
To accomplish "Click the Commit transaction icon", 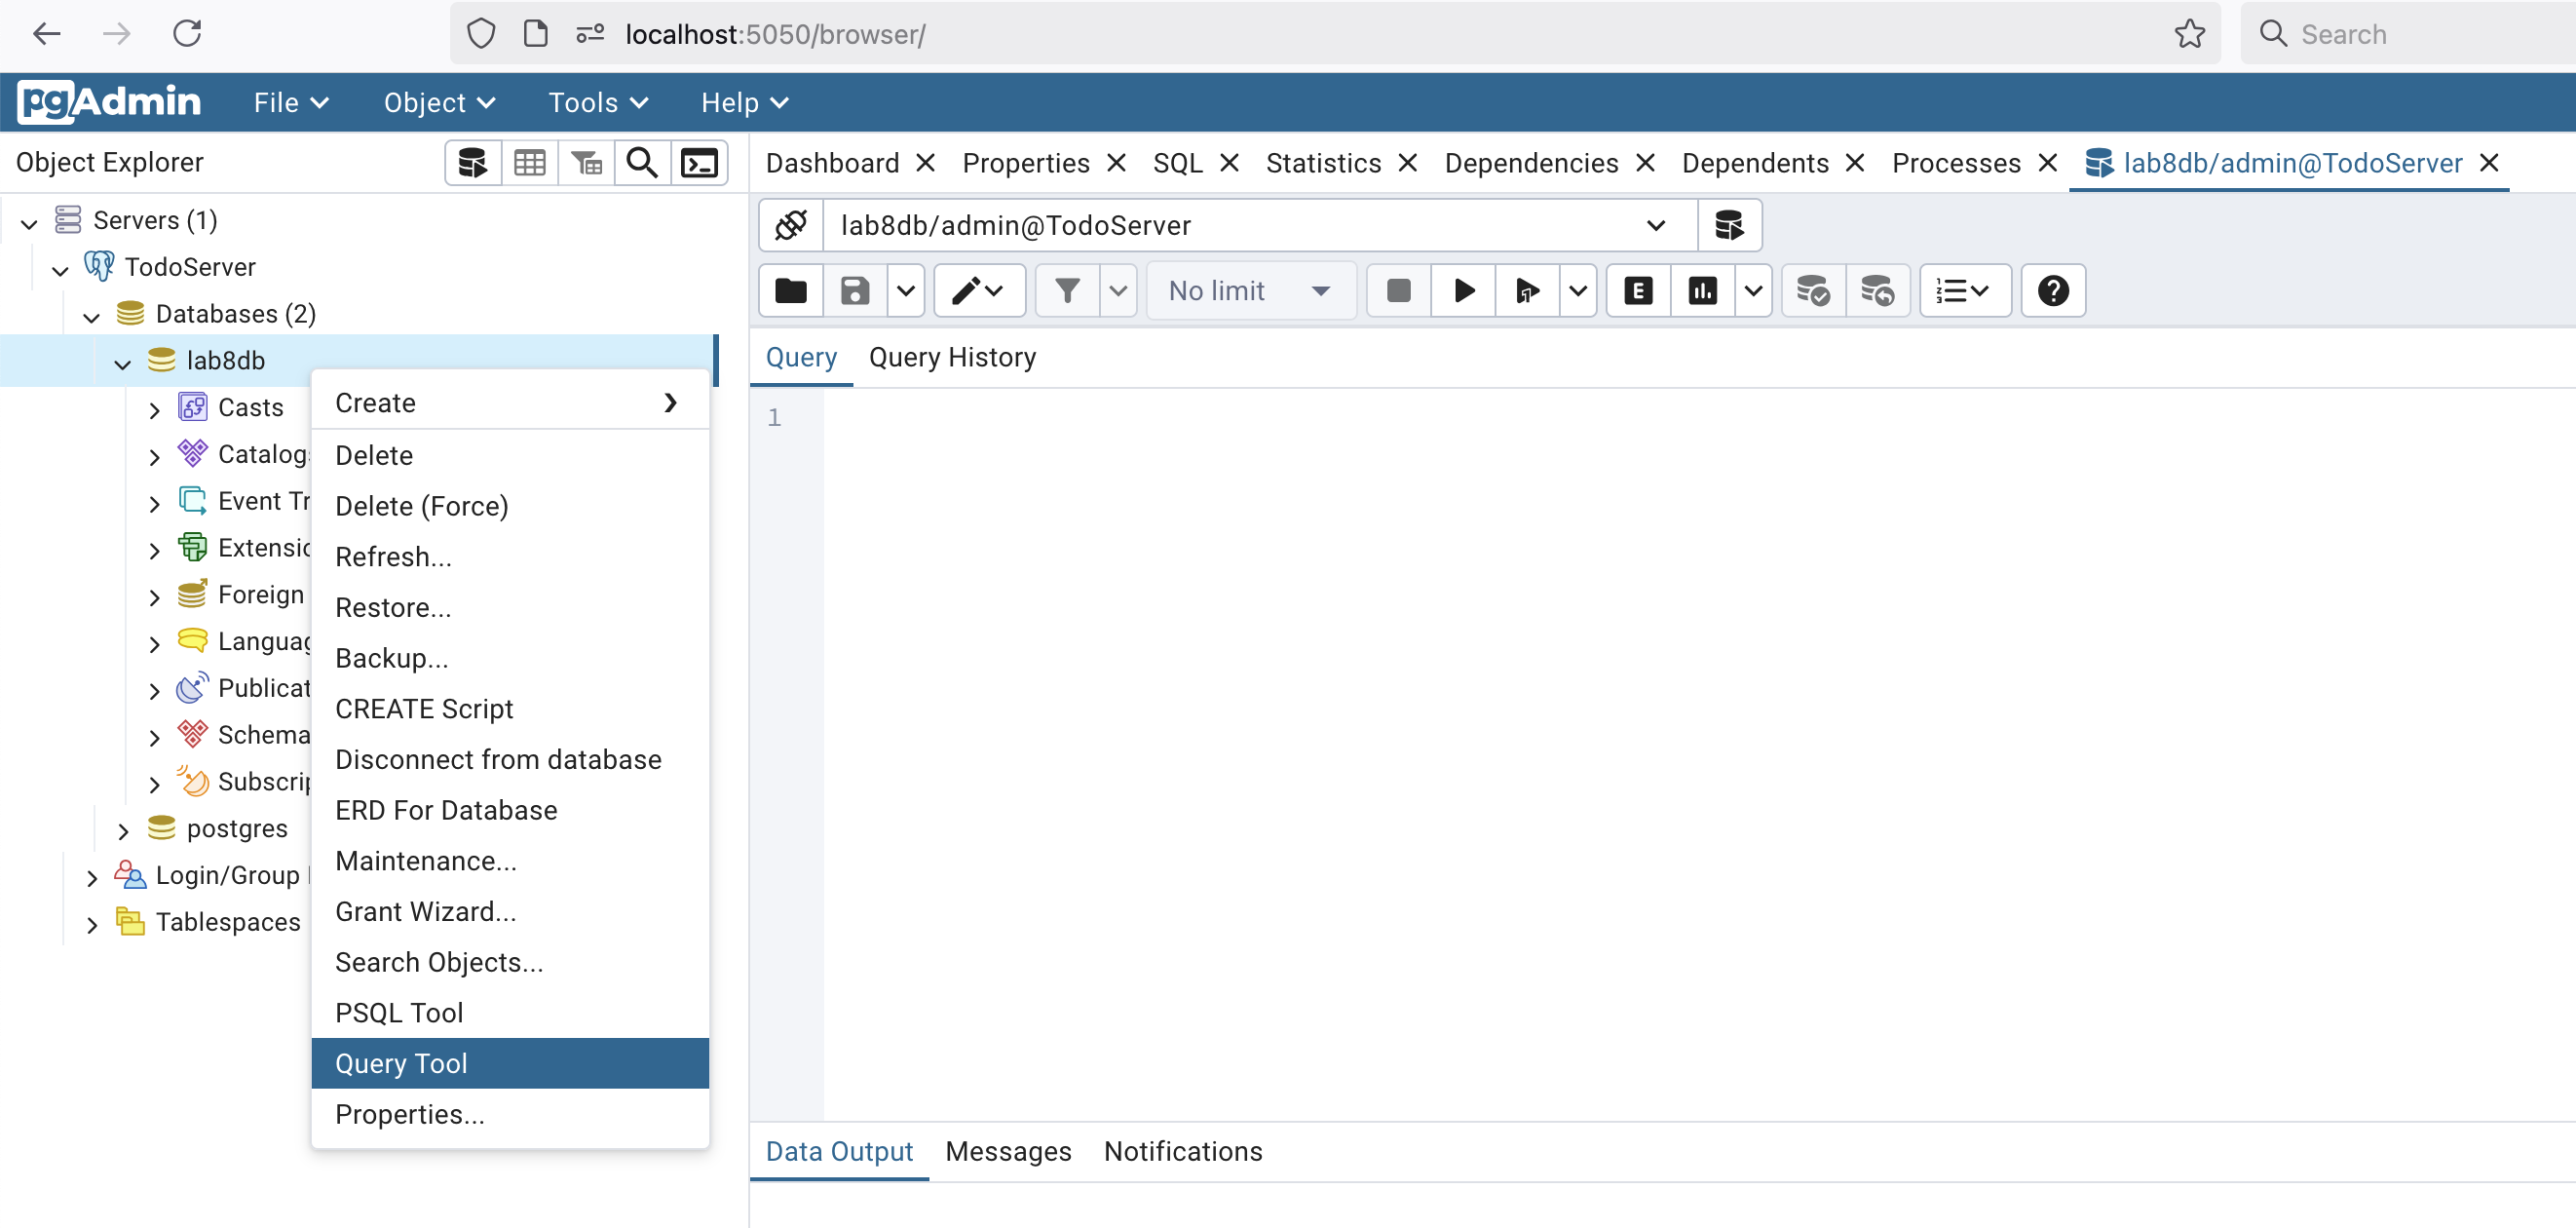I will click(x=1813, y=291).
